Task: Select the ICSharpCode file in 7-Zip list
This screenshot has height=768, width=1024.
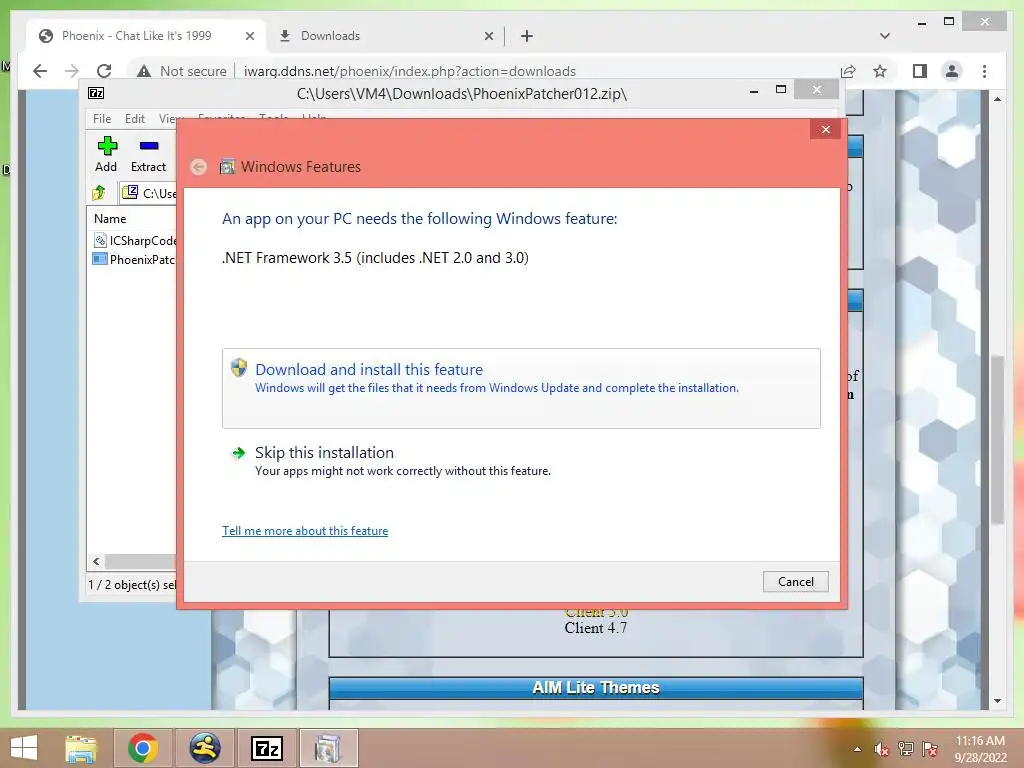Action: pos(135,240)
